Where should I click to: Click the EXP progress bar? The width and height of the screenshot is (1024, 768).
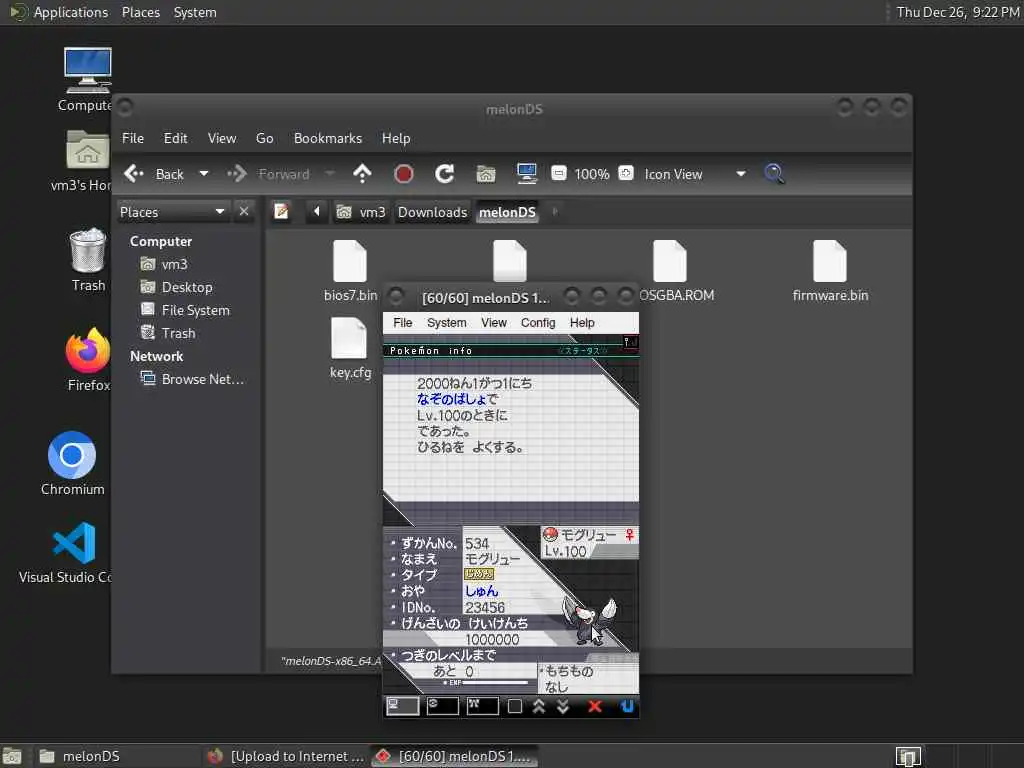click(x=494, y=682)
